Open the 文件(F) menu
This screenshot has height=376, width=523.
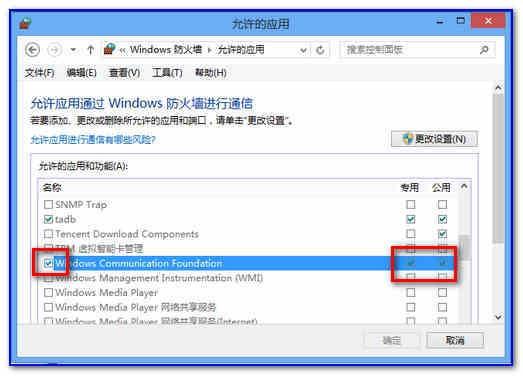pyautogui.click(x=39, y=72)
